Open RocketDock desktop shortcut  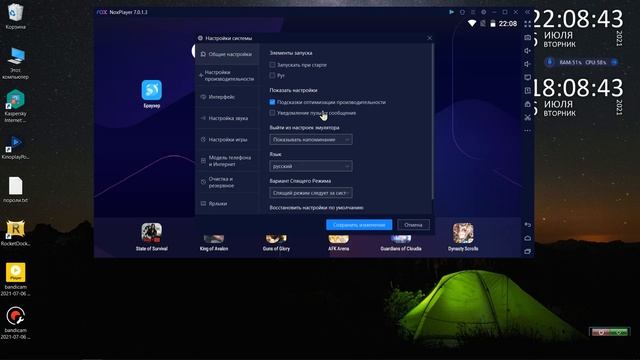[16, 233]
